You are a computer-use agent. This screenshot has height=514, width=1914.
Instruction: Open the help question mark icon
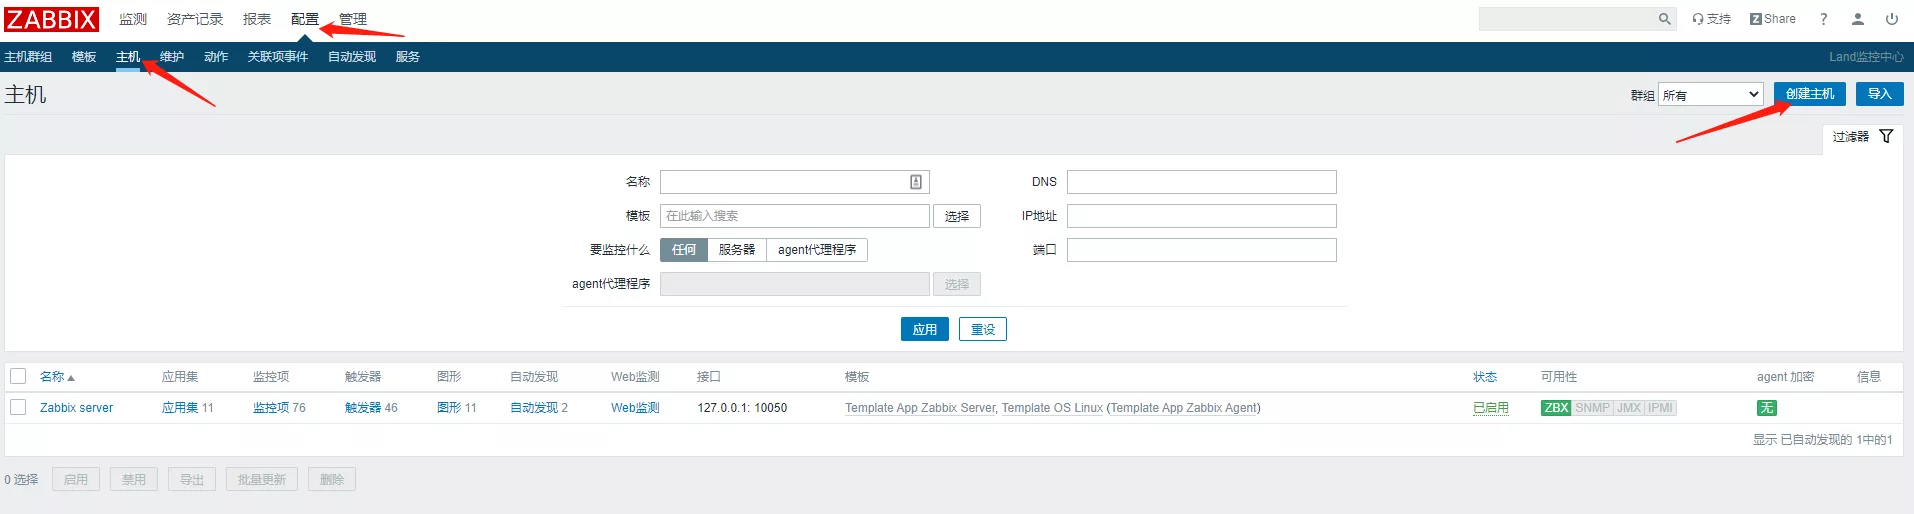(1823, 19)
